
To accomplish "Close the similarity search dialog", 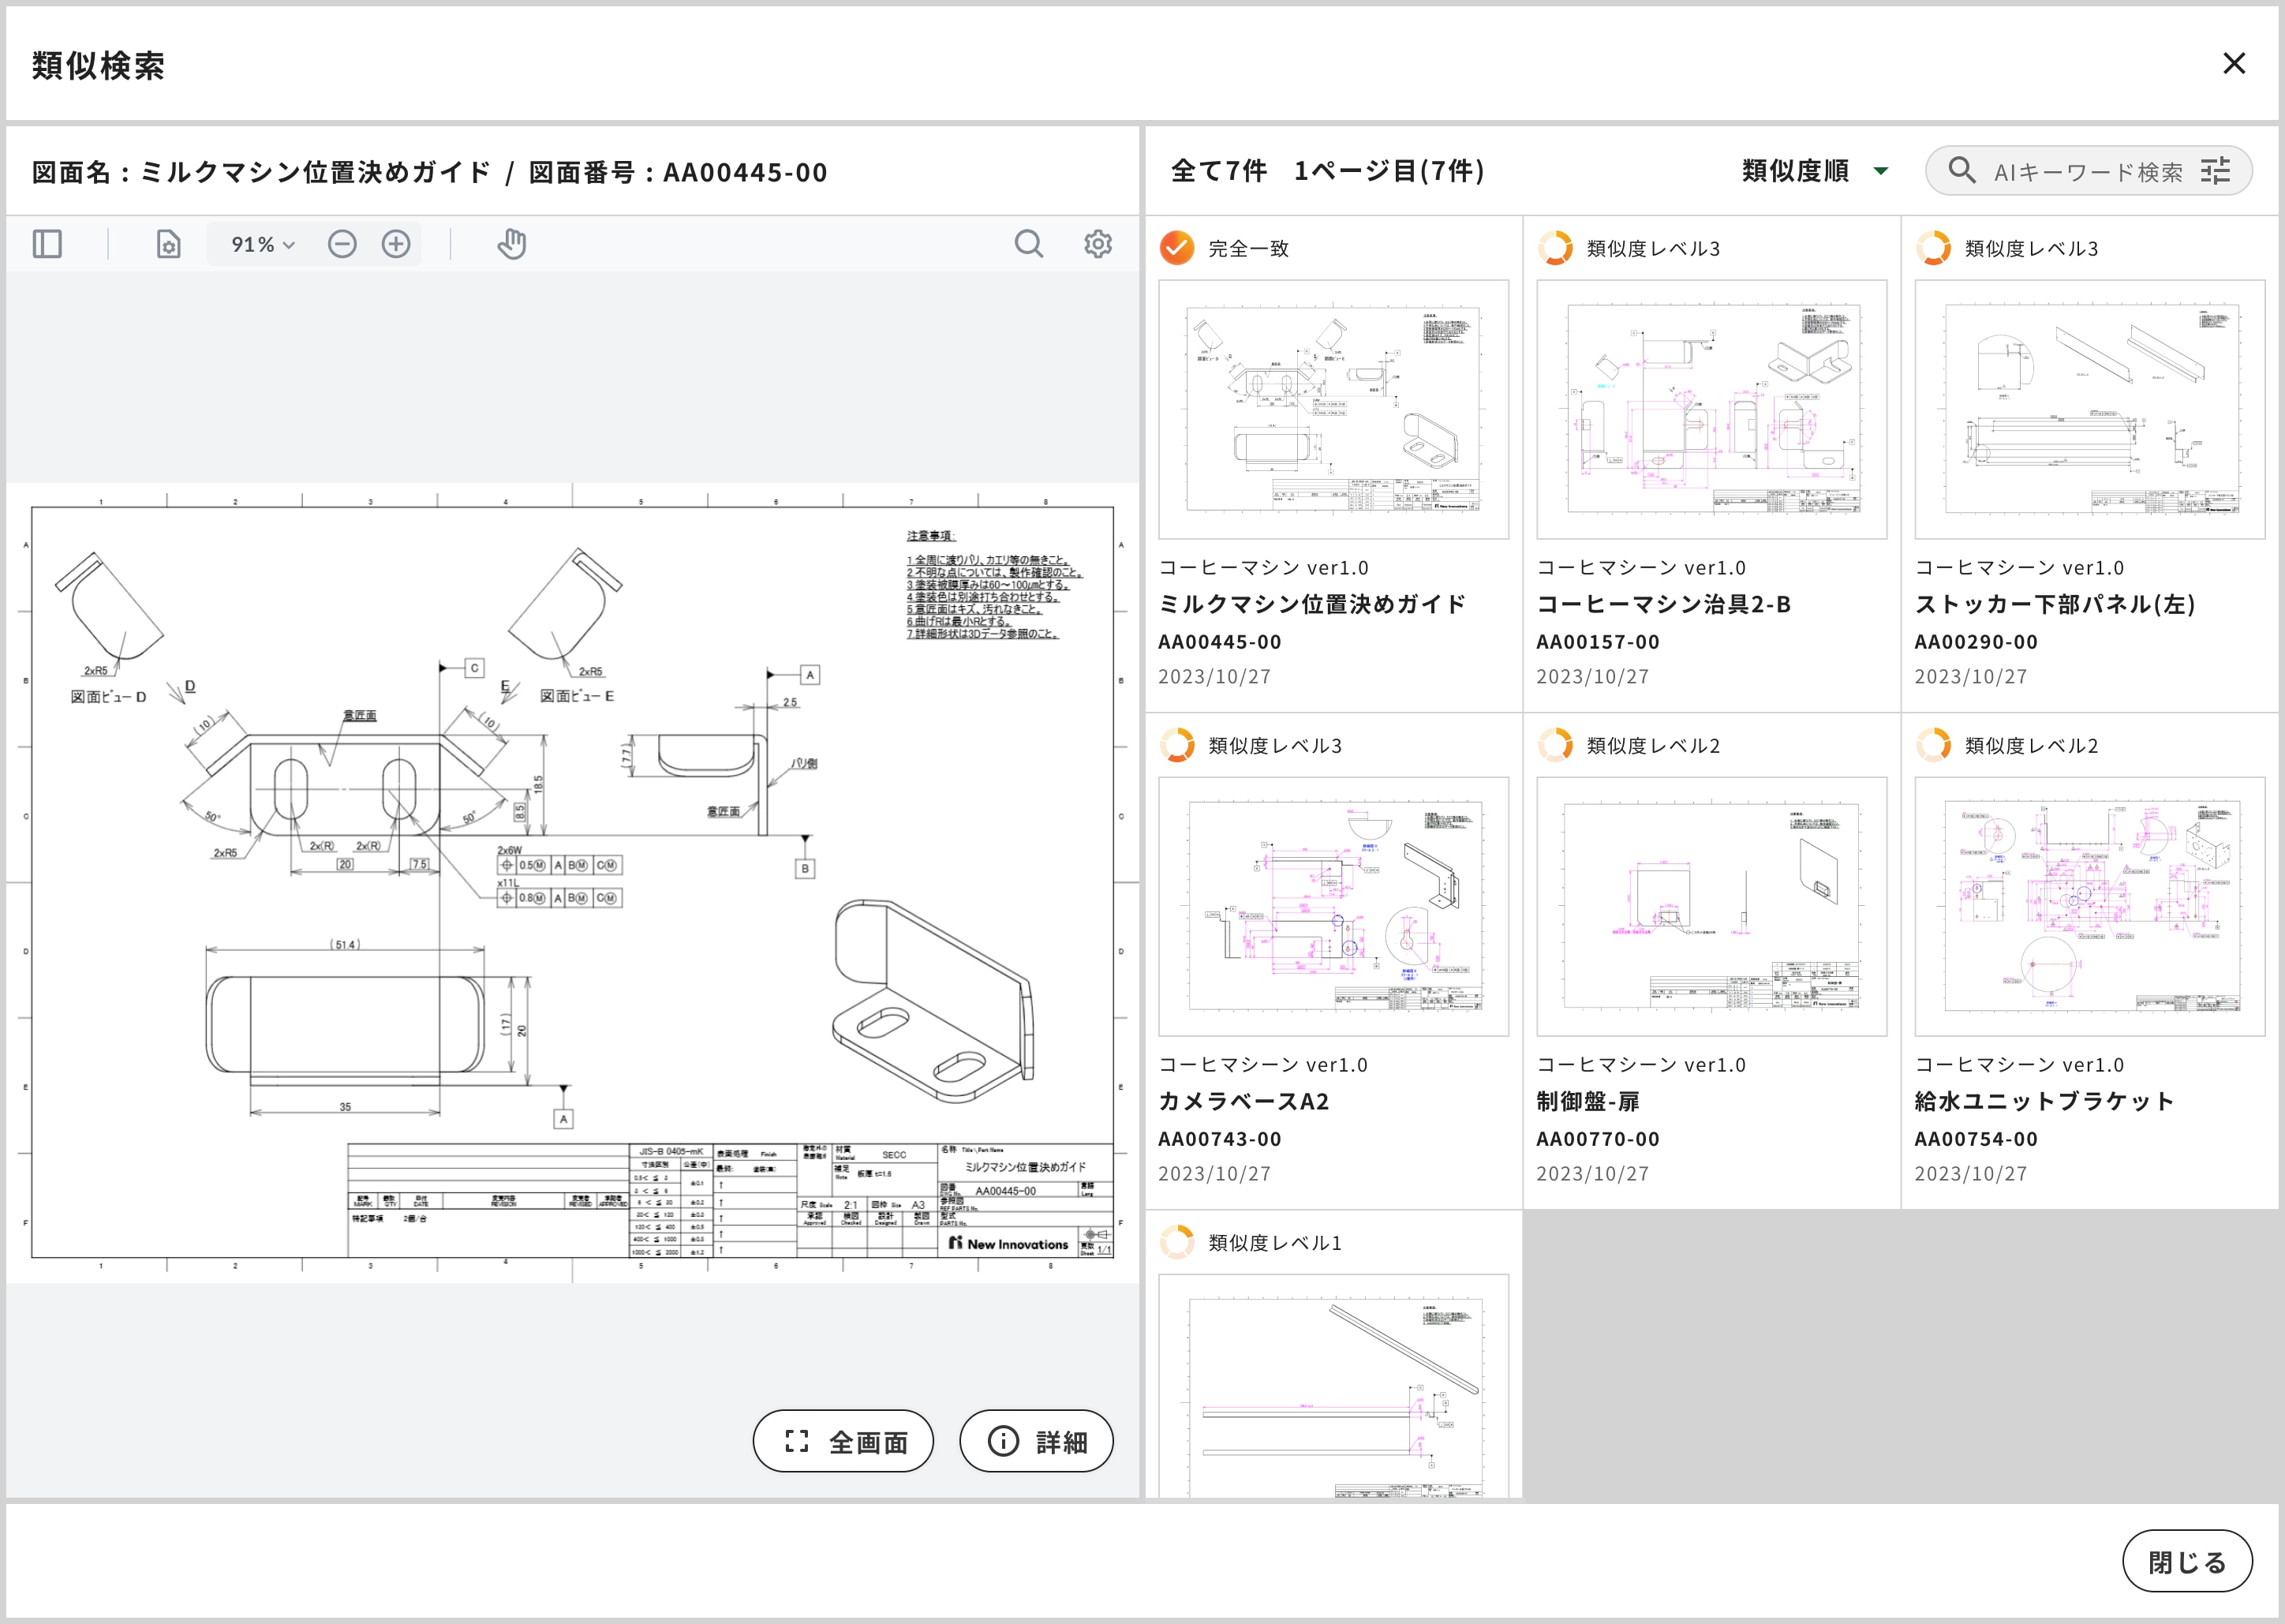I will point(2234,64).
